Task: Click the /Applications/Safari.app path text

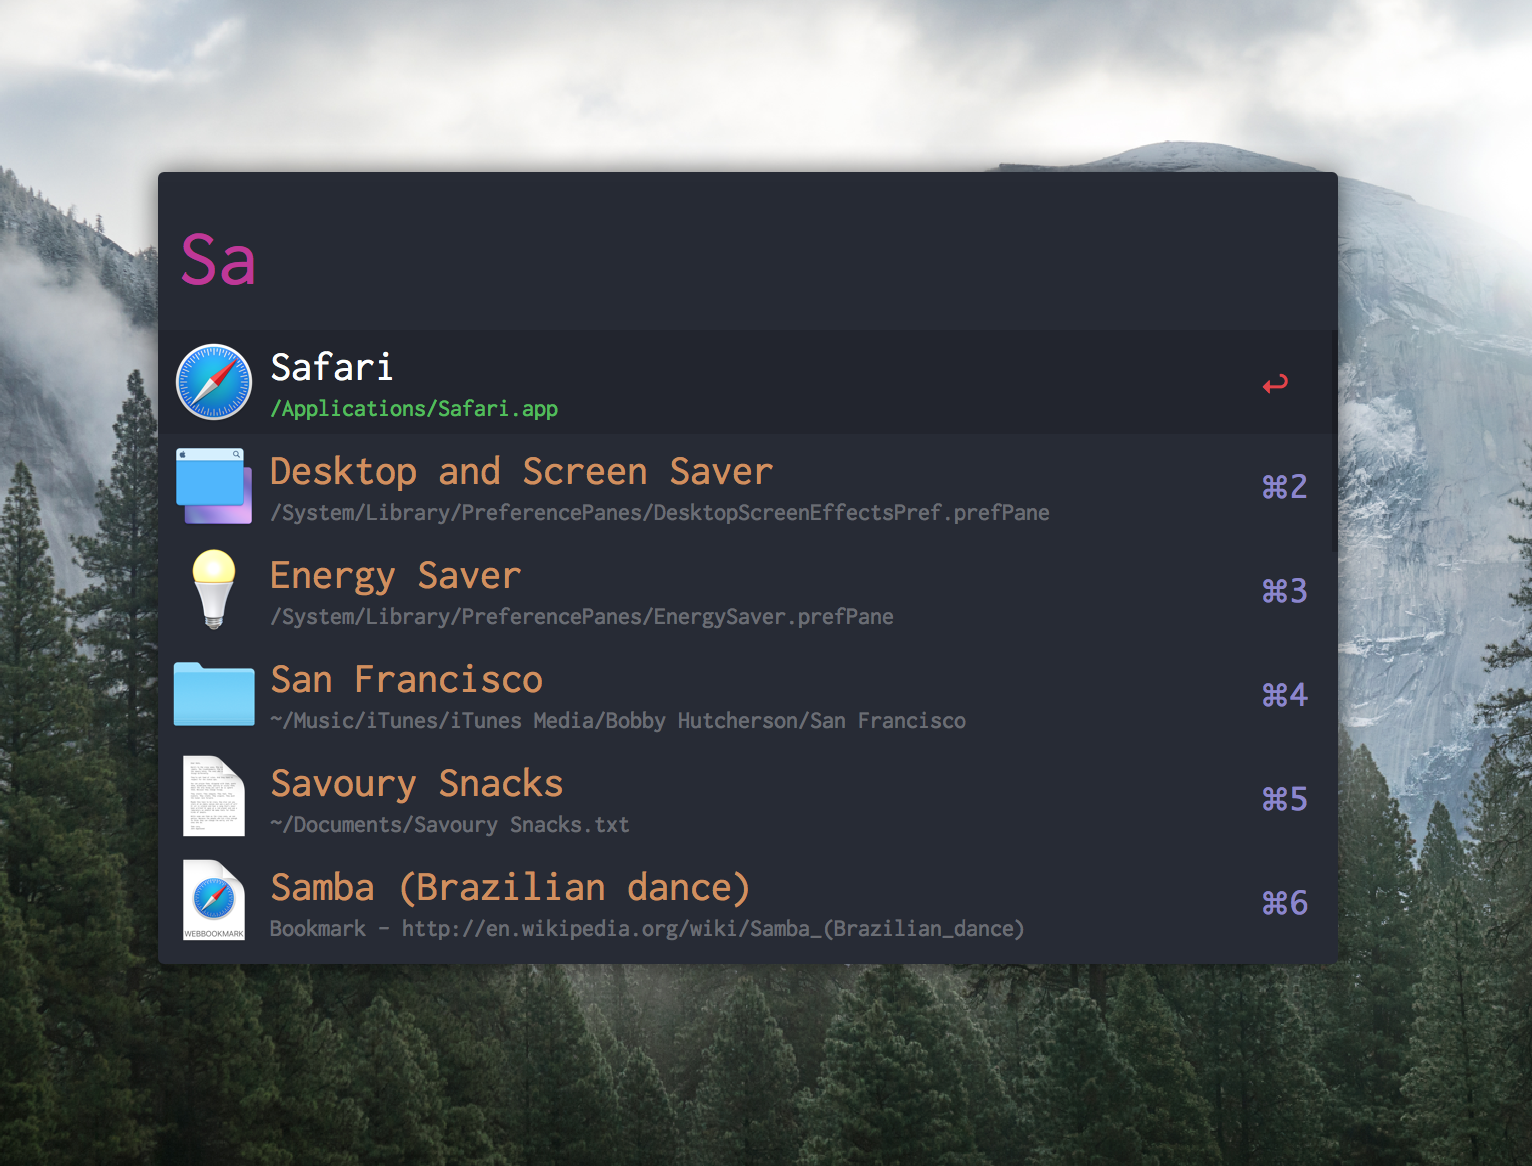Action: coord(414,409)
